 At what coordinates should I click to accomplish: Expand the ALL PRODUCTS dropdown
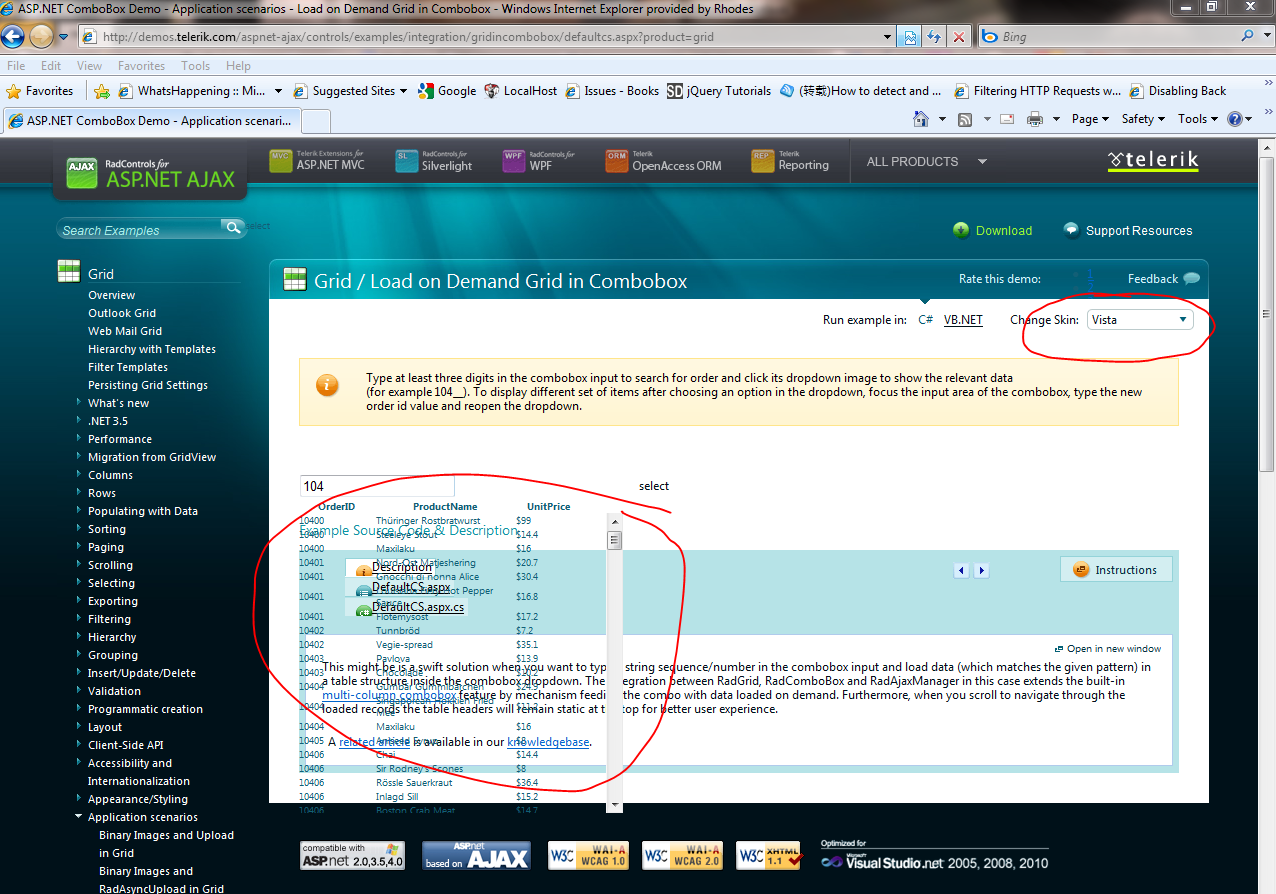pyautogui.click(x=982, y=161)
